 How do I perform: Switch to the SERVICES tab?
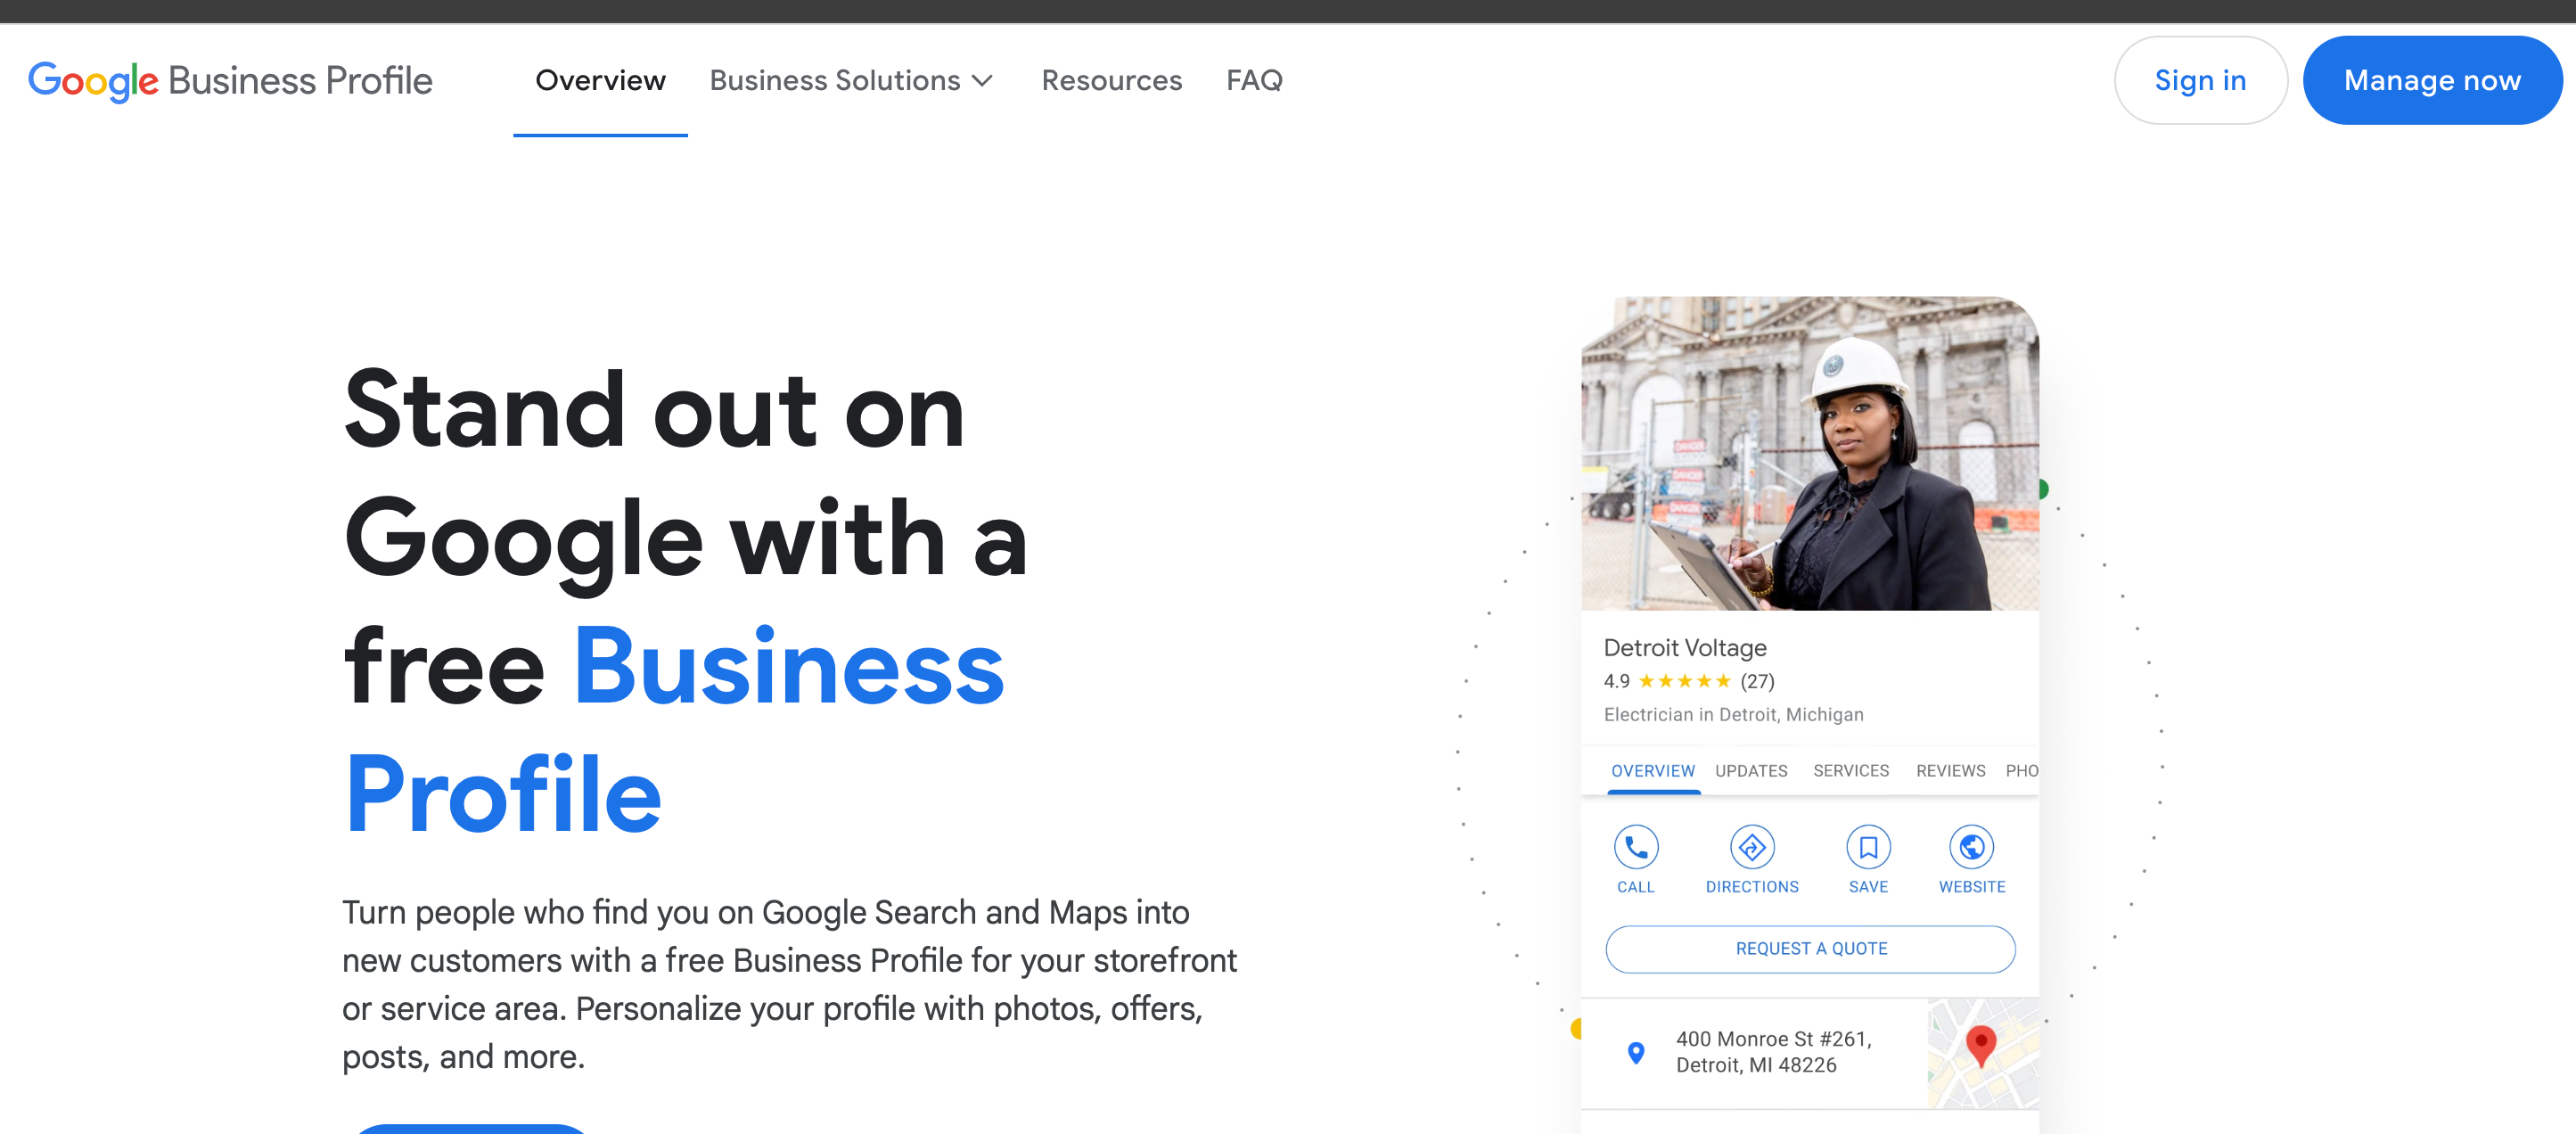click(x=1851, y=770)
